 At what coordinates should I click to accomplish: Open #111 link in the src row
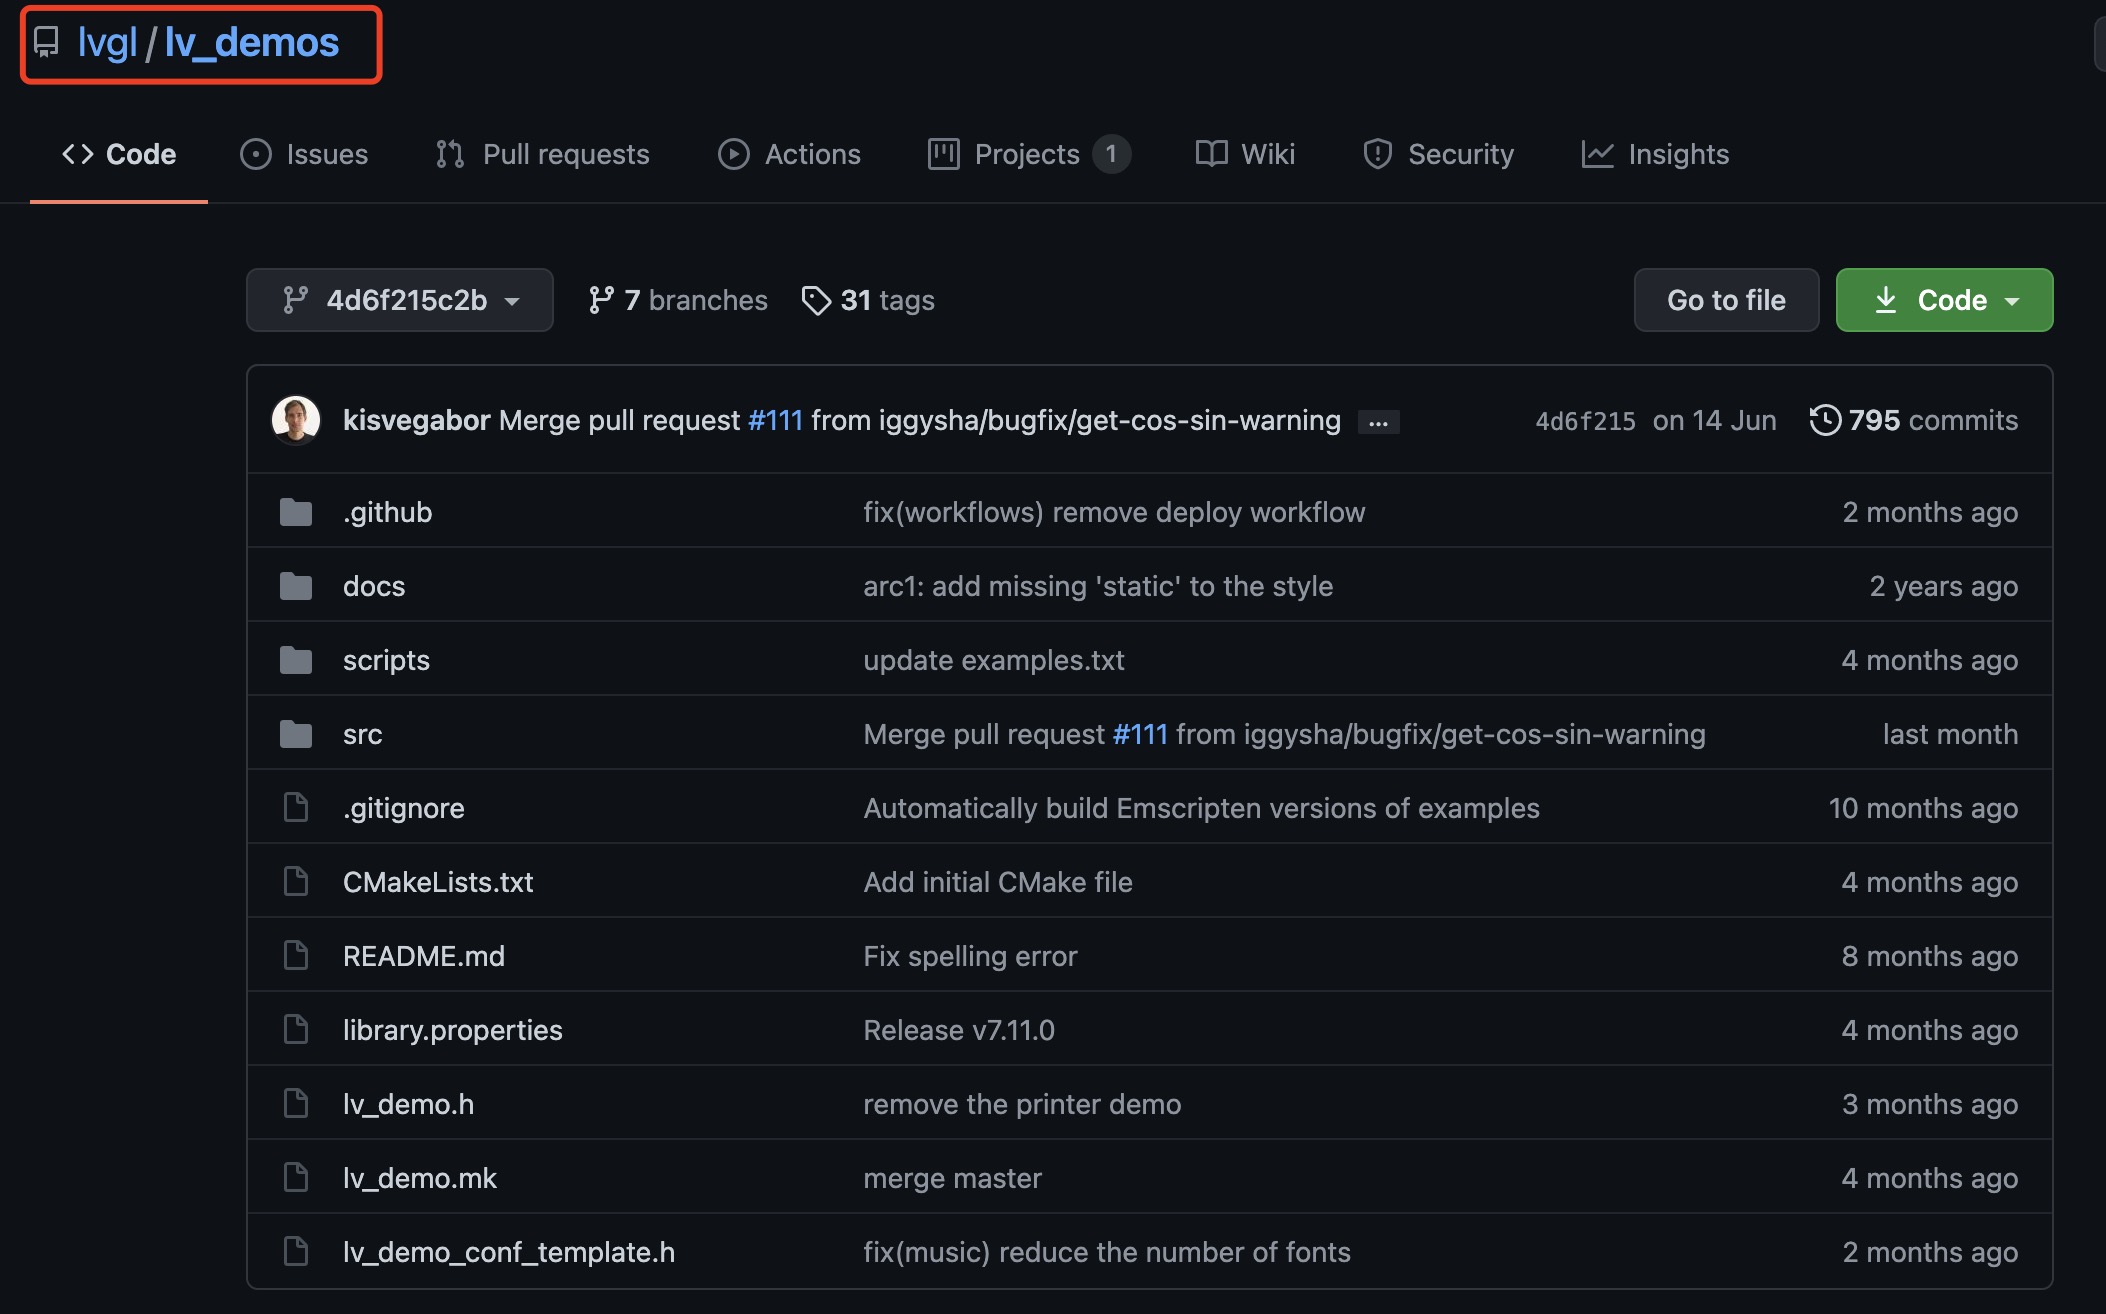1140,734
